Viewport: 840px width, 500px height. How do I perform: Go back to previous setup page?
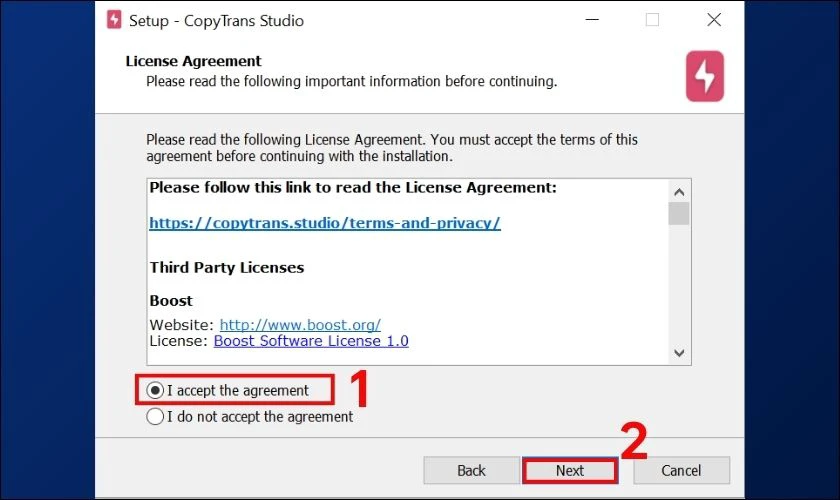471,471
